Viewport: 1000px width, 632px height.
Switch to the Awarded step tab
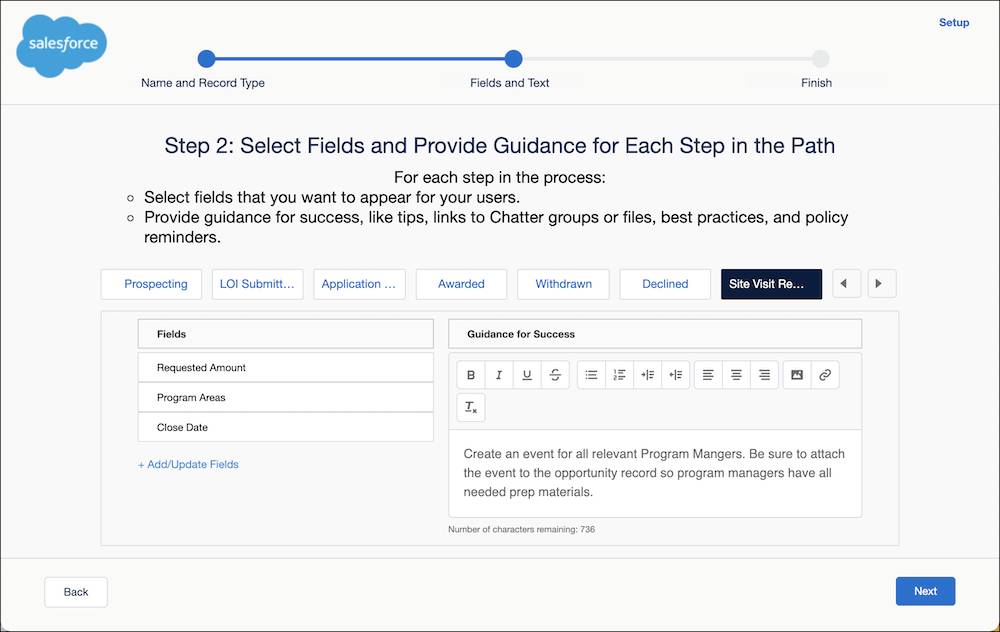(x=461, y=284)
